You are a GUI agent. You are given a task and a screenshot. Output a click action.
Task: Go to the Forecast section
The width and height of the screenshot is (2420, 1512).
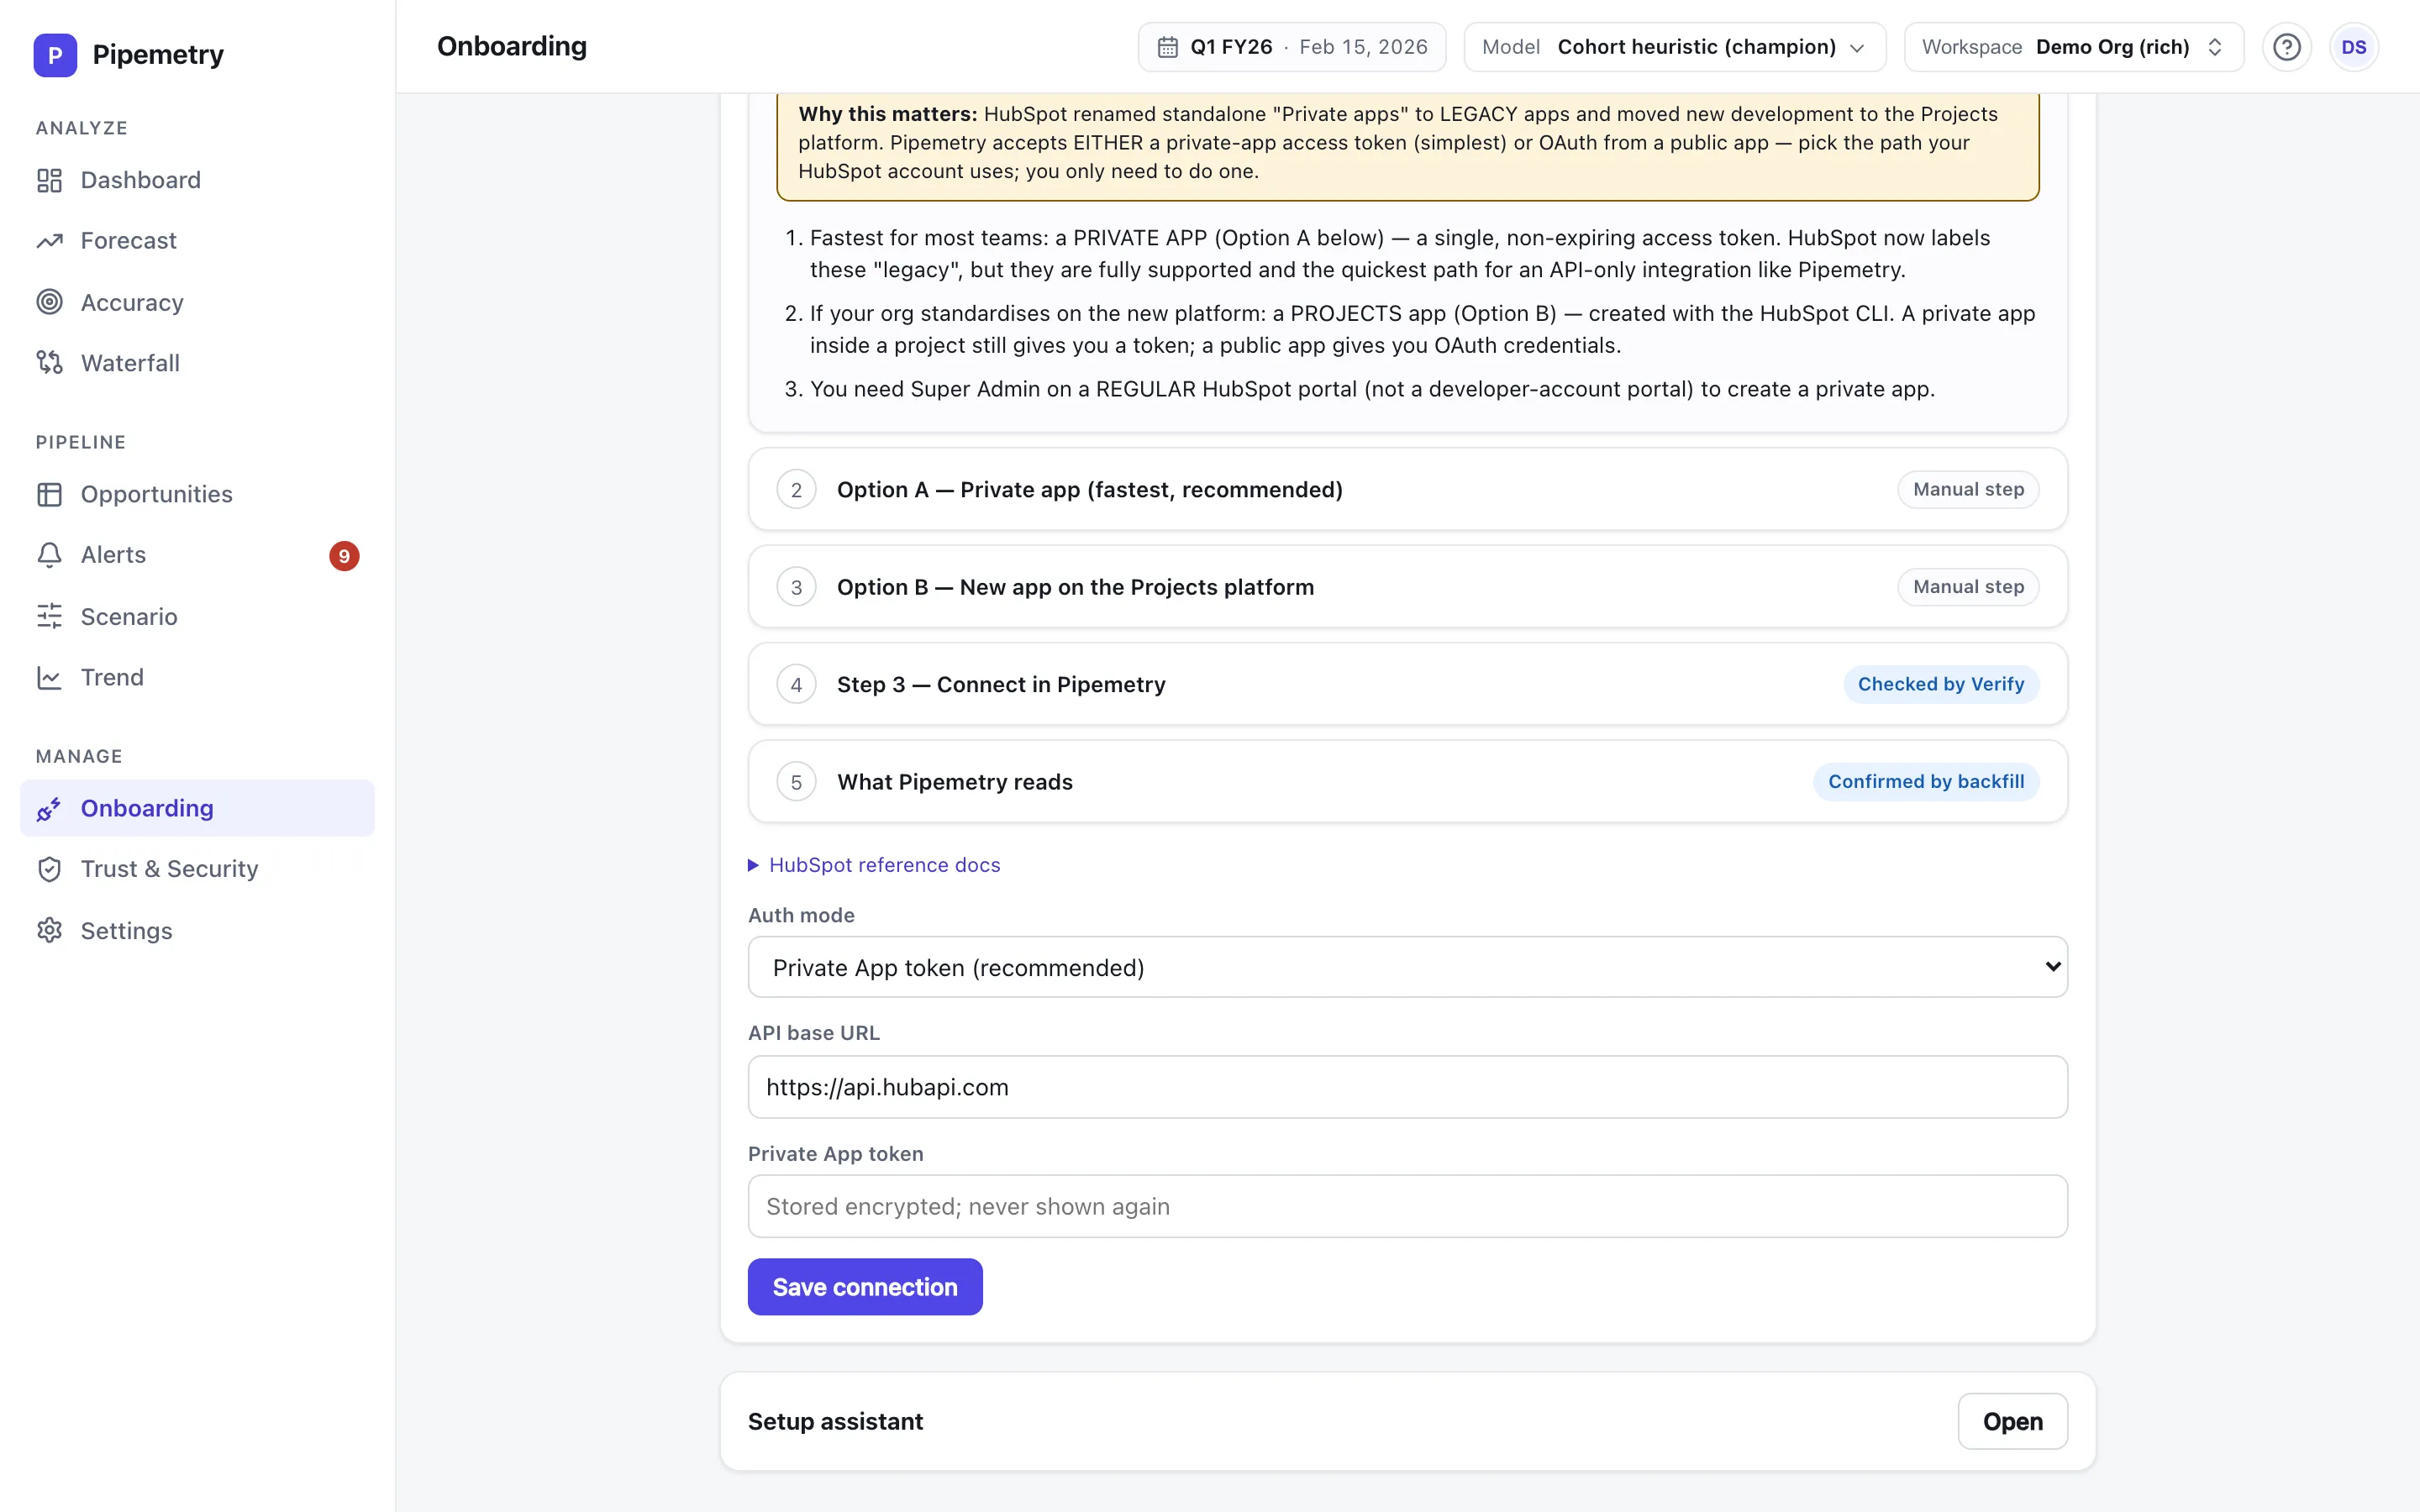(197, 241)
